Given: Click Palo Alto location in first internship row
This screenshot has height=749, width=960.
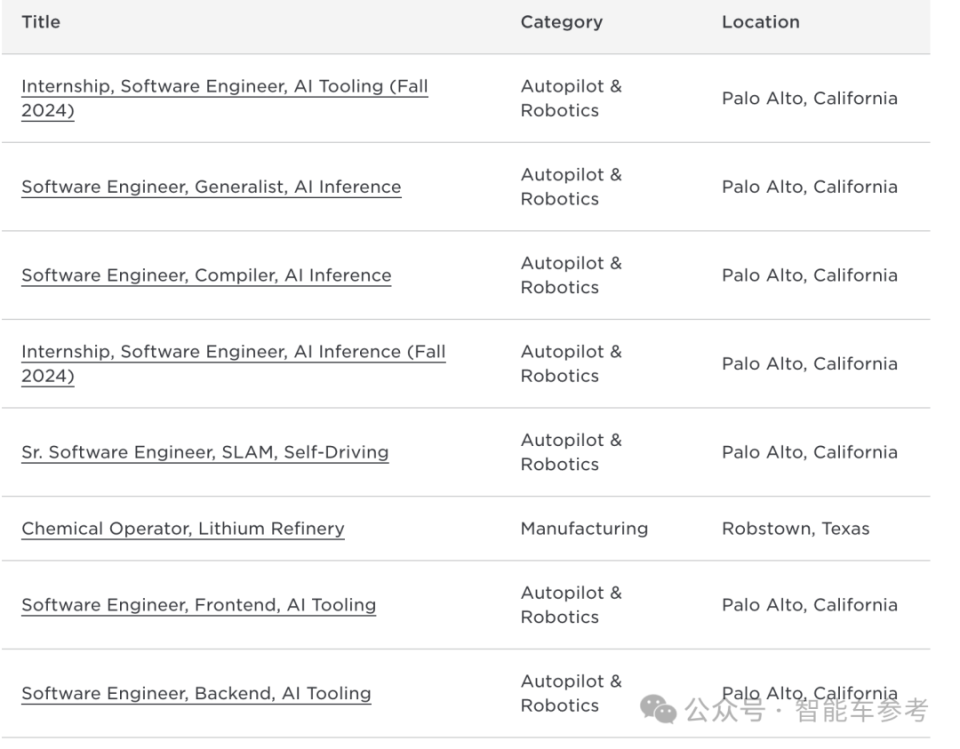Looking at the screenshot, I should [809, 98].
